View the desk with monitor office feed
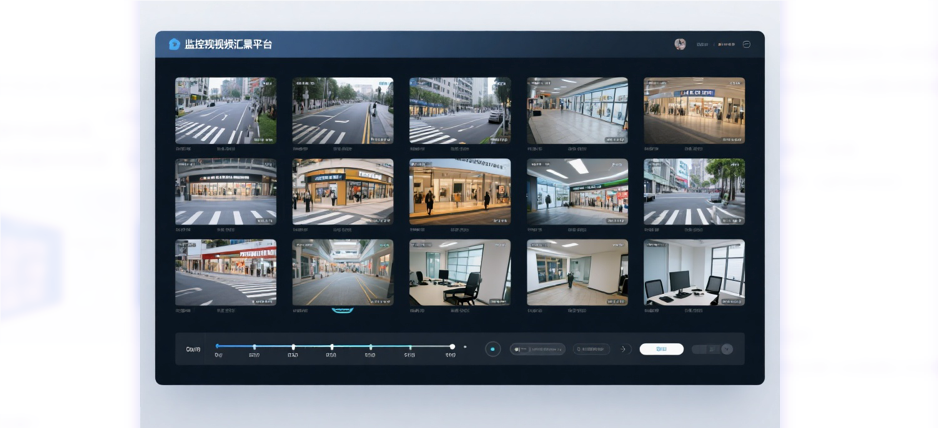 693,271
